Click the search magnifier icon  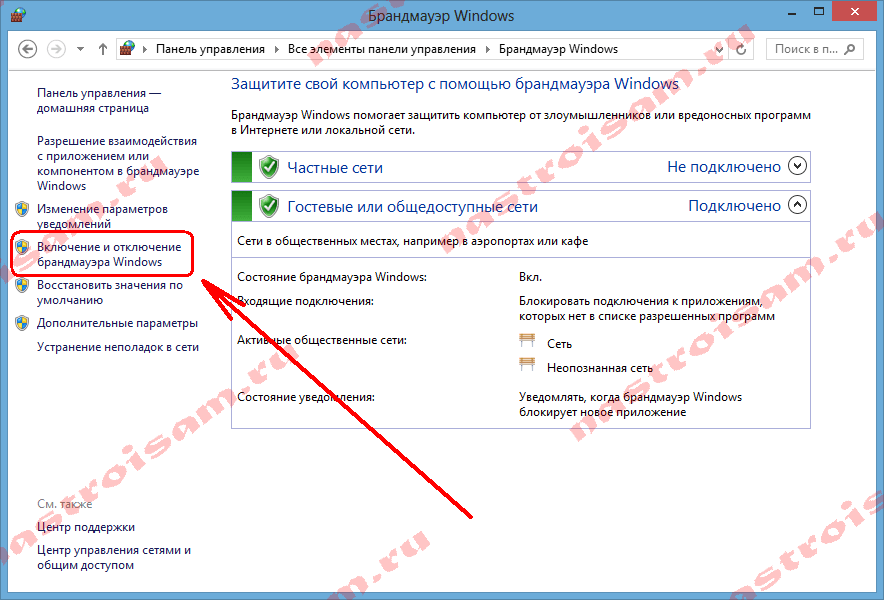tap(850, 49)
